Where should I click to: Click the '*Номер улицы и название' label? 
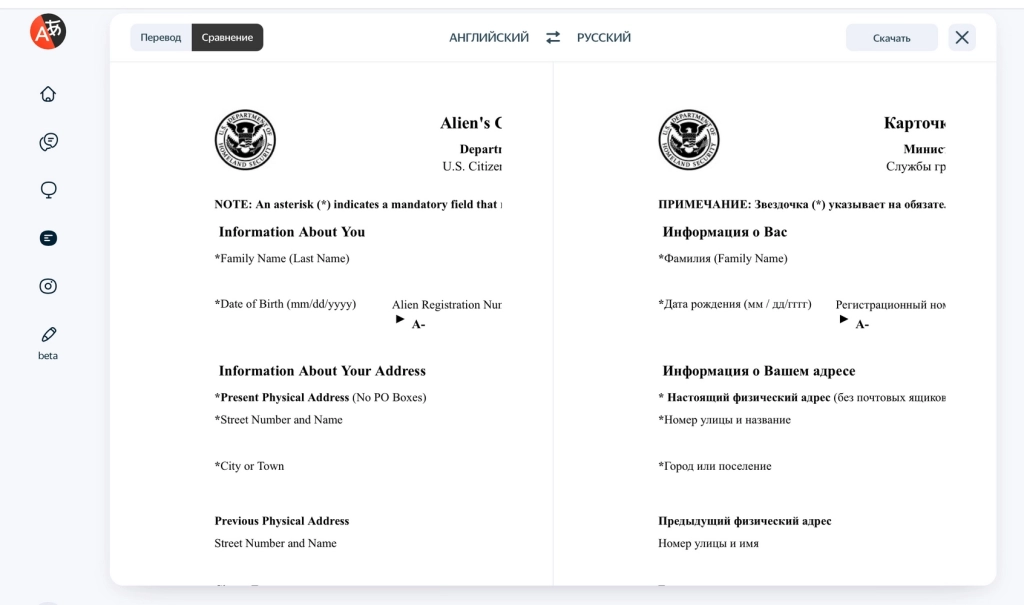724,419
